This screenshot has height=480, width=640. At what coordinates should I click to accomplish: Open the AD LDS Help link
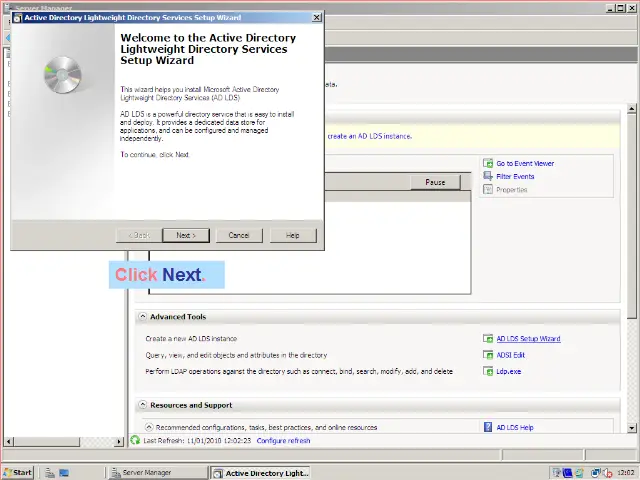[x=515, y=427]
